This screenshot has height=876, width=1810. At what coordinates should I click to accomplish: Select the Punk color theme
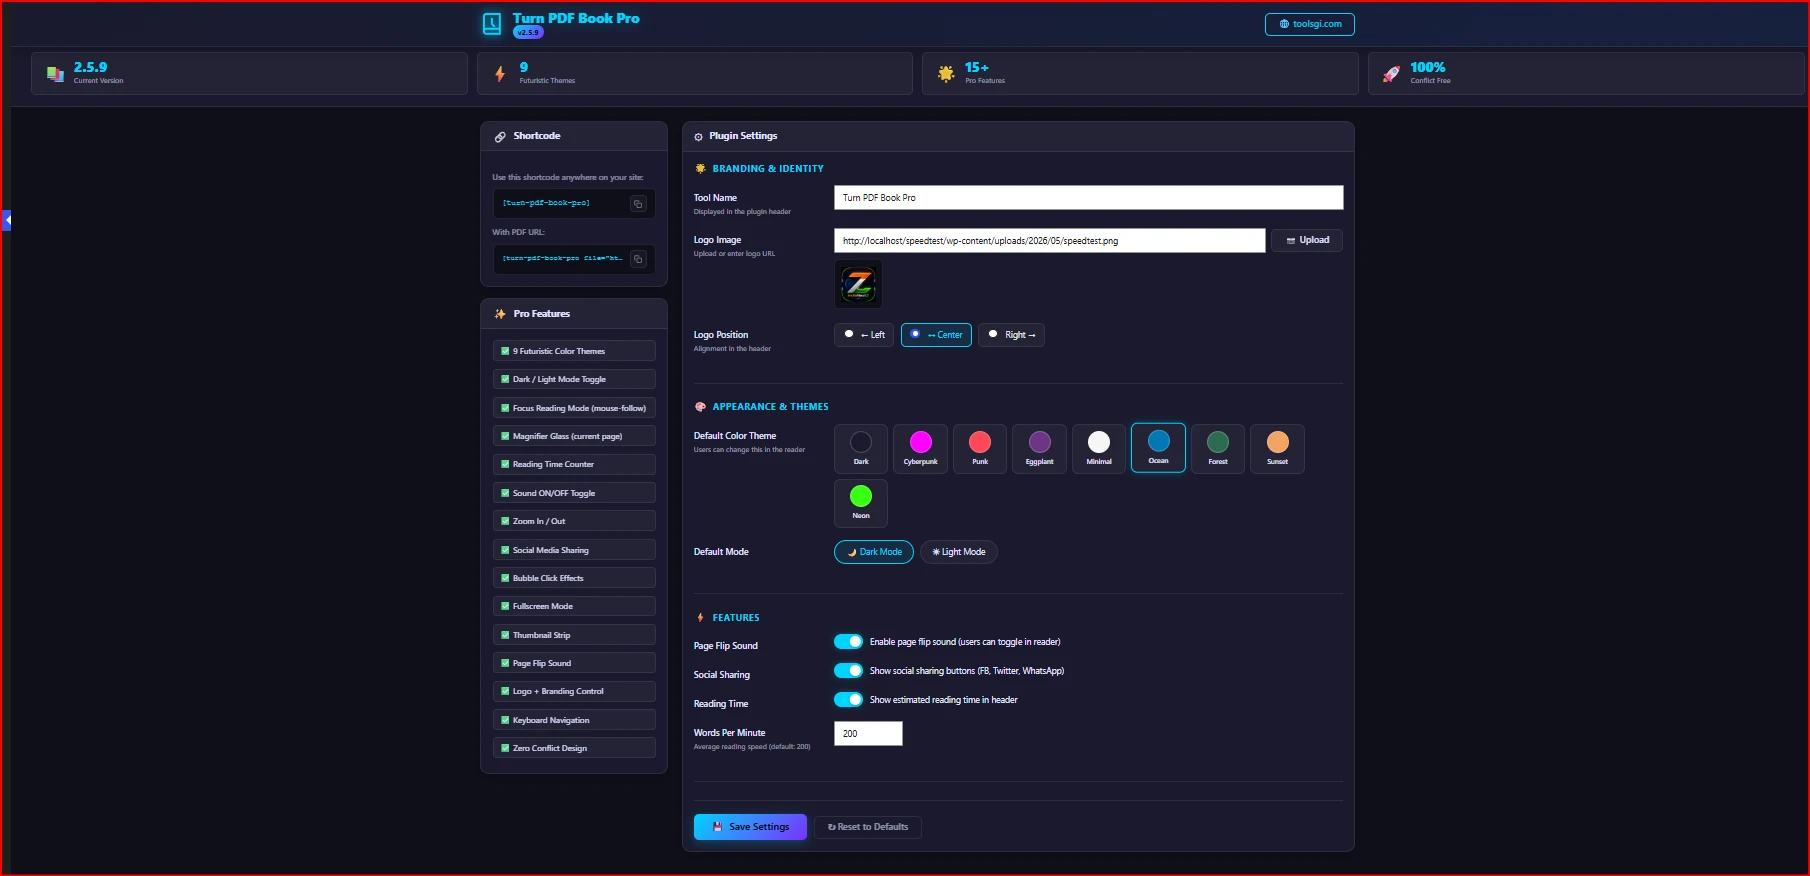click(980, 448)
